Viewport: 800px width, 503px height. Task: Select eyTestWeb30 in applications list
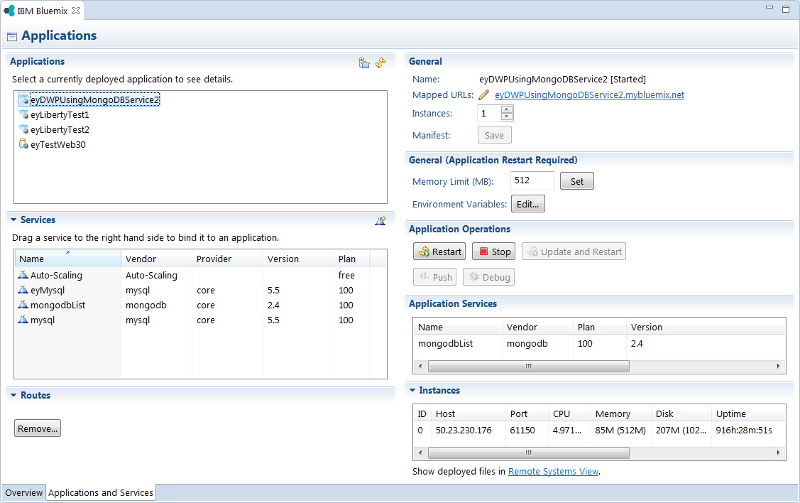58,144
